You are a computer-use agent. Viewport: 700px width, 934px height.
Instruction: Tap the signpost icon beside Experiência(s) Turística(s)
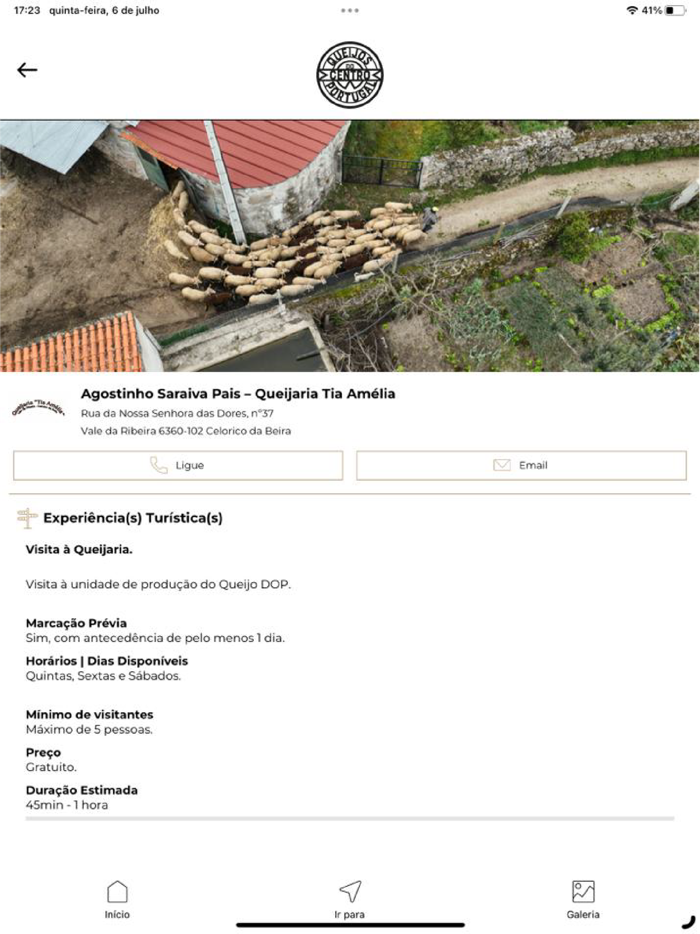click(x=27, y=518)
